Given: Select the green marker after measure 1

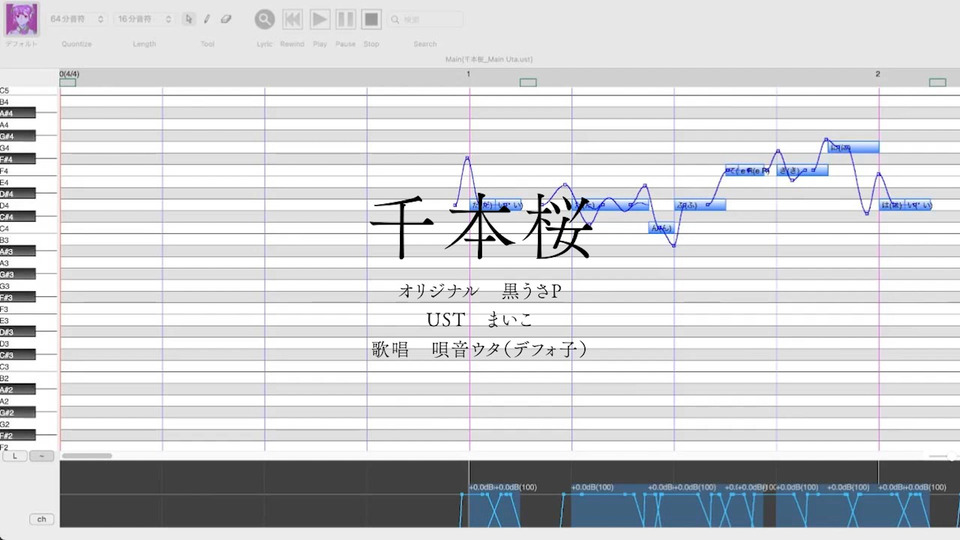Looking at the screenshot, I should pyautogui.click(x=528, y=82).
